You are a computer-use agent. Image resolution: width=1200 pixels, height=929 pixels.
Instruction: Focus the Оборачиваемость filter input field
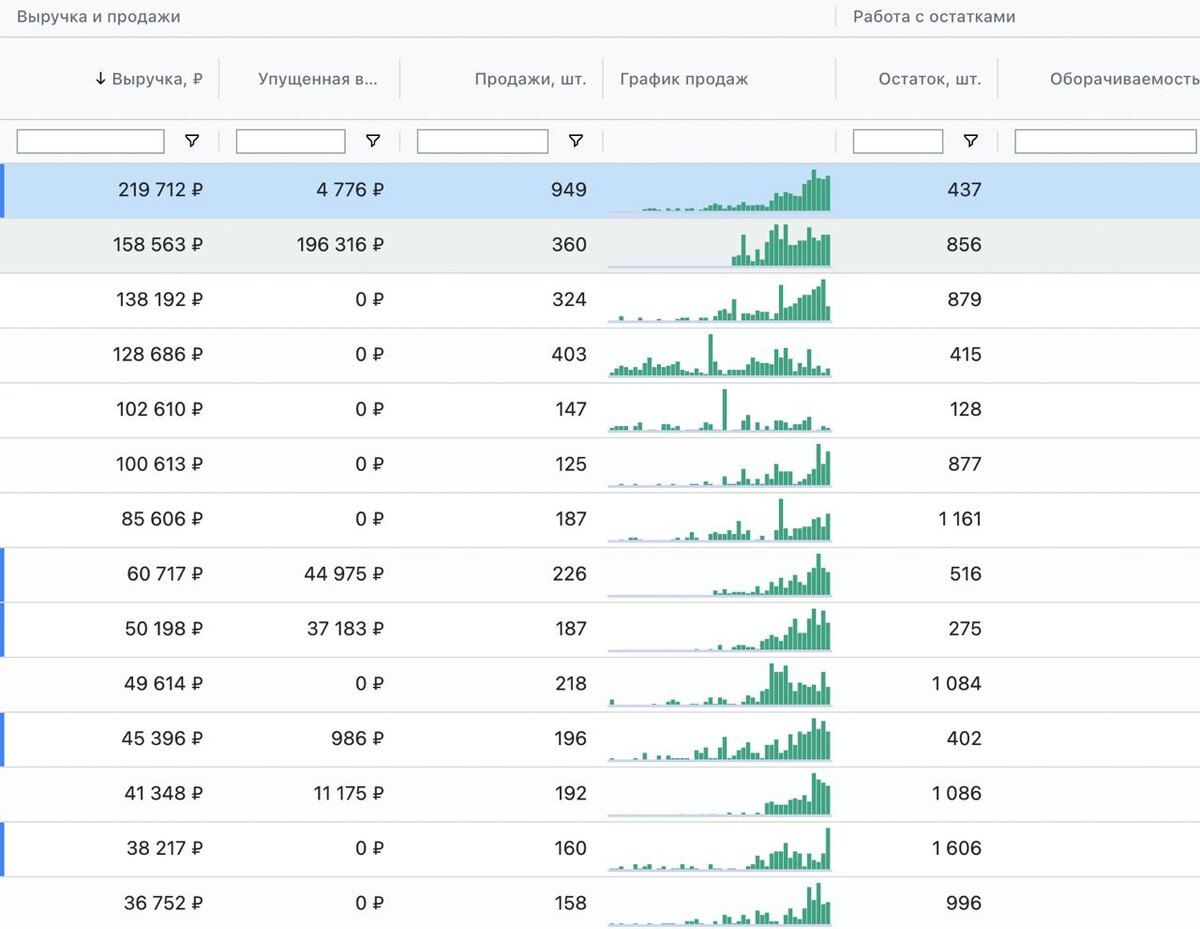[x=1106, y=141]
